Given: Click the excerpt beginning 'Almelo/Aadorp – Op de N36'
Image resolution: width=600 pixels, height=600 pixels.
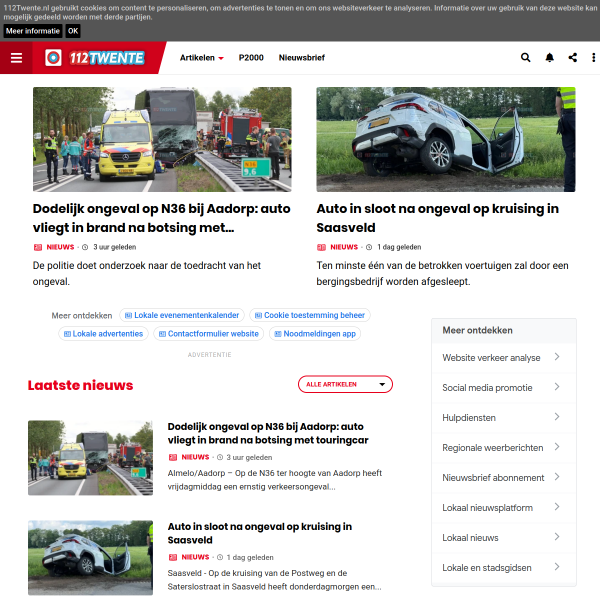Looking at the screenshot, I should pos(275,480).
